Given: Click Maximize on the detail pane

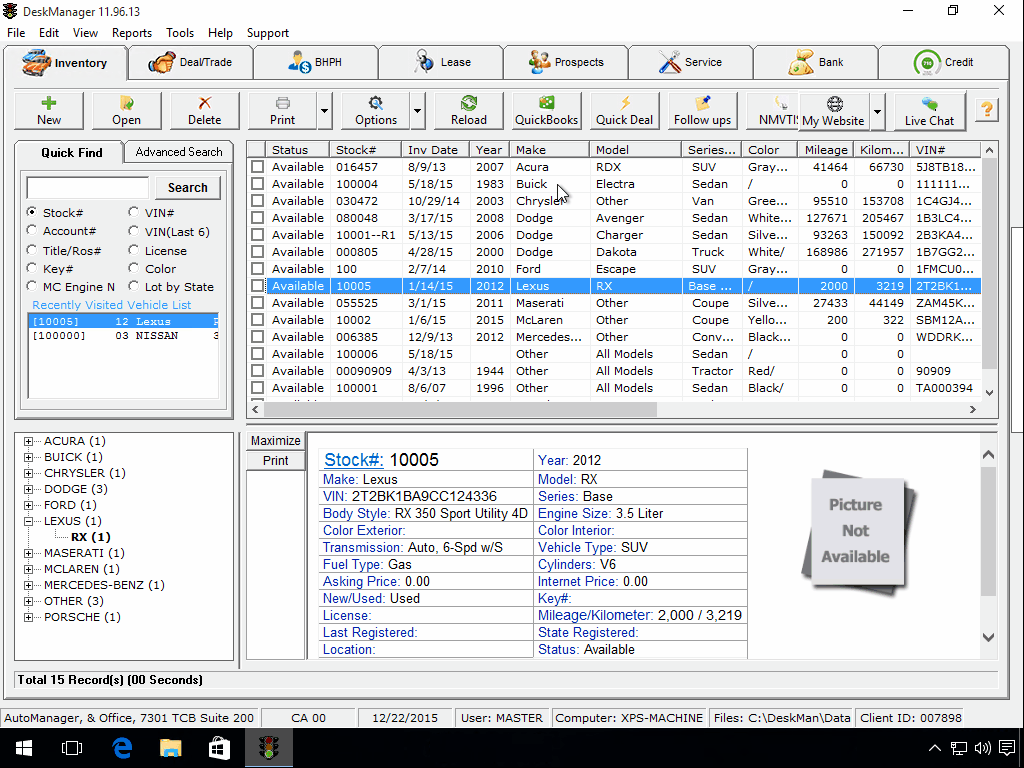Looking at the screenshot, I should pyautogui.click(x=276, y=441).
